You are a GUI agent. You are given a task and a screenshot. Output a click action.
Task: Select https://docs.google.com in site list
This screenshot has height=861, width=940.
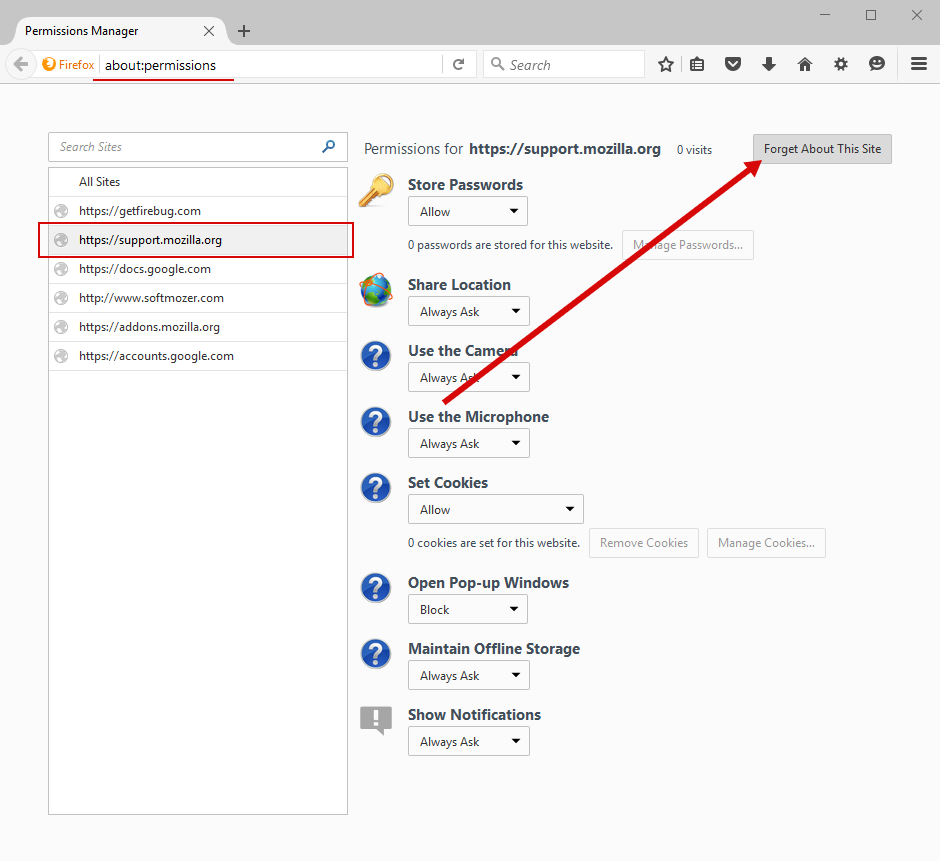[x=198, y=269]
